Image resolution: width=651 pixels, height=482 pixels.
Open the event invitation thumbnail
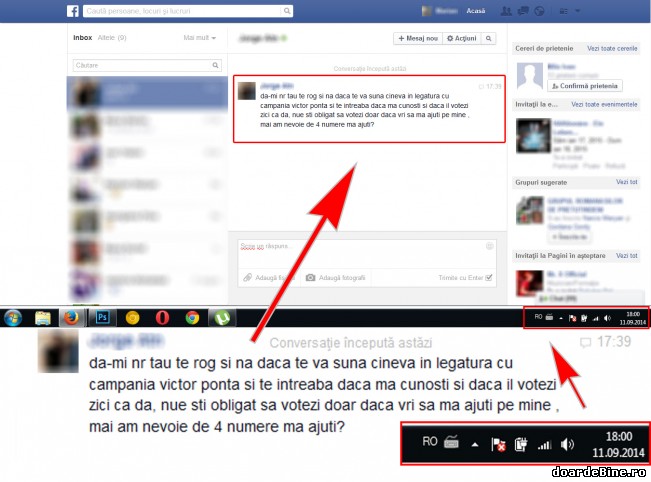533,136
